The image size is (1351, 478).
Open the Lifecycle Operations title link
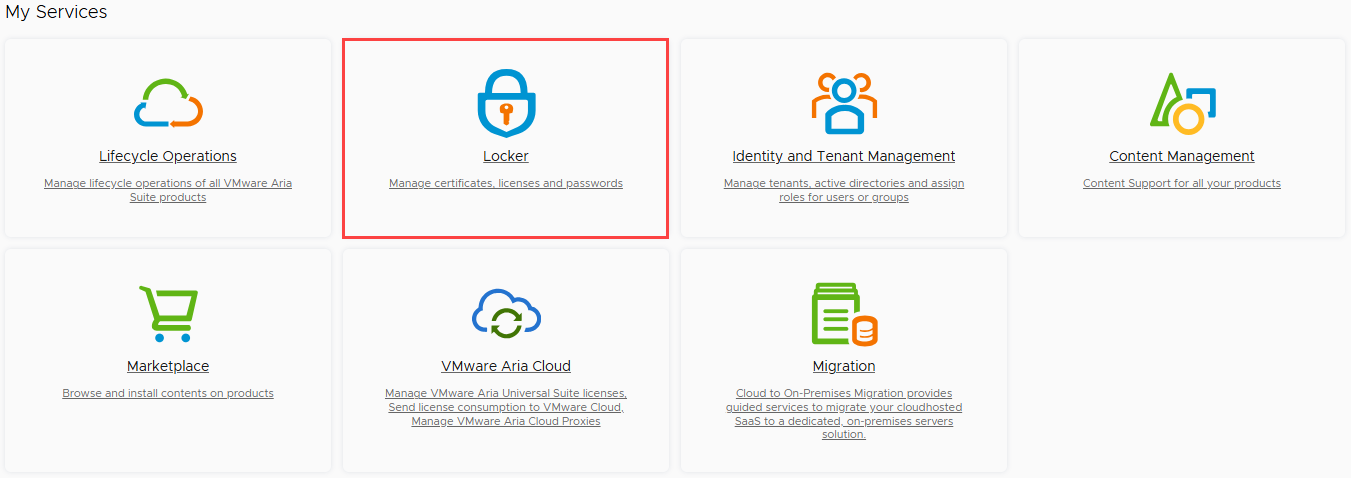pos(168,157)
